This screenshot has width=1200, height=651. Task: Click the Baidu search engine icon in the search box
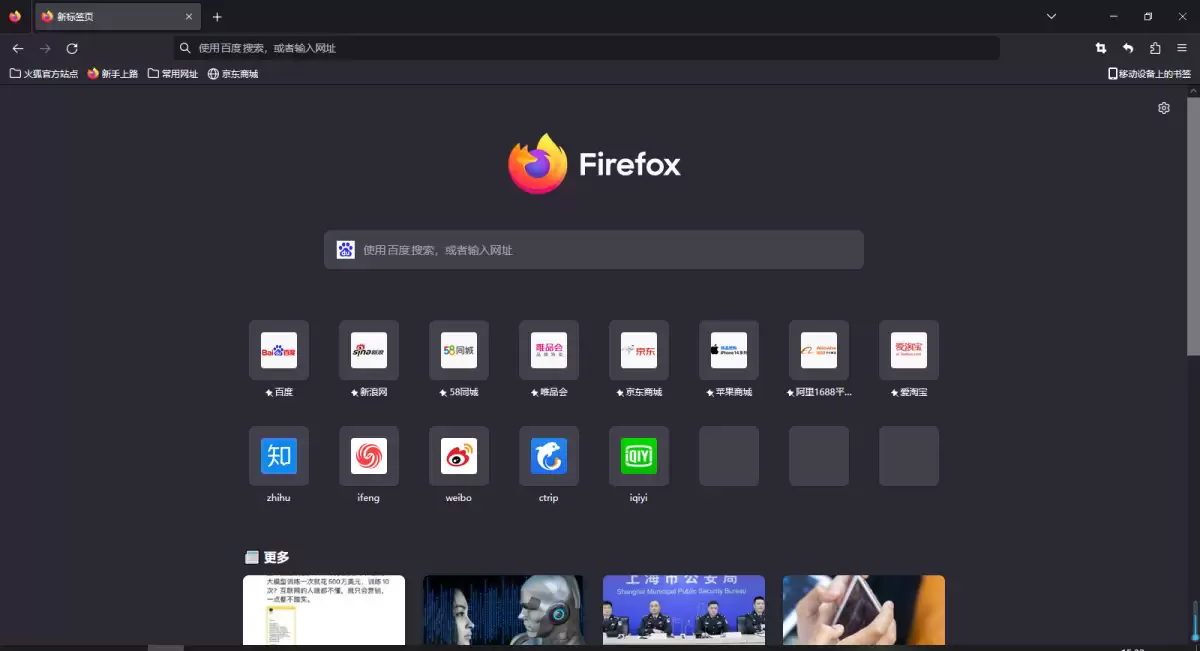[x=345, y=249]
